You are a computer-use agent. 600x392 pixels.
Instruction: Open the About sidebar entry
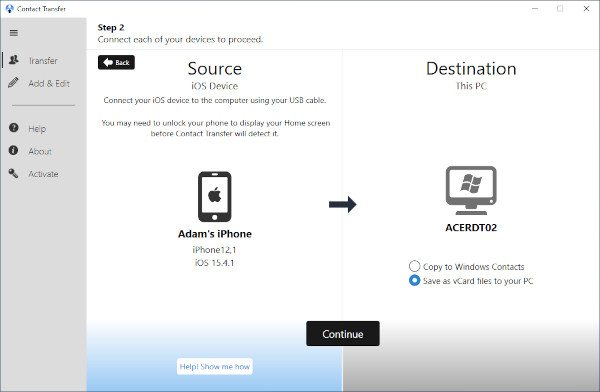point(44,151)
